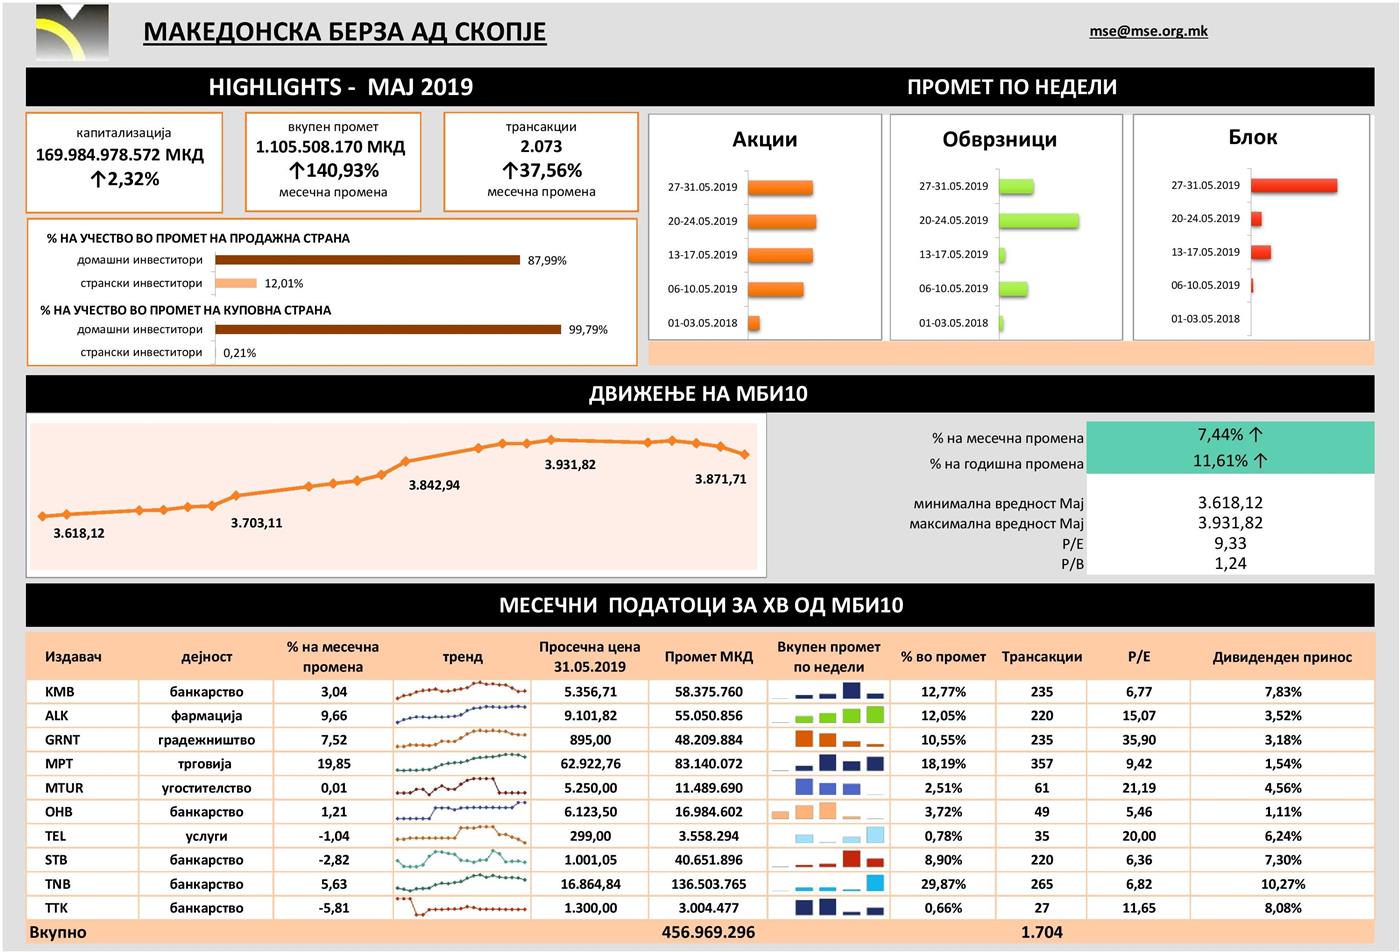Image resolution: width=1400 pixels, height=952 pixels.
Task: Click the Macedonian Stock Exchange logo
Action: tap(71, 32)
